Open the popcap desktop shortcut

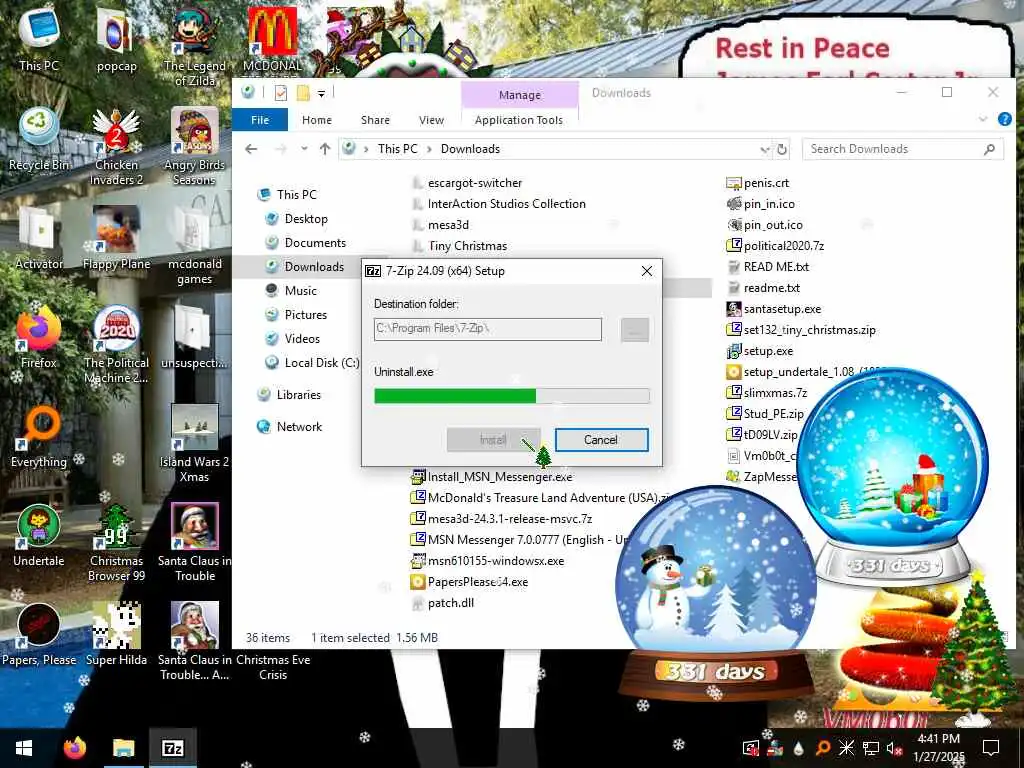point(116,39)
